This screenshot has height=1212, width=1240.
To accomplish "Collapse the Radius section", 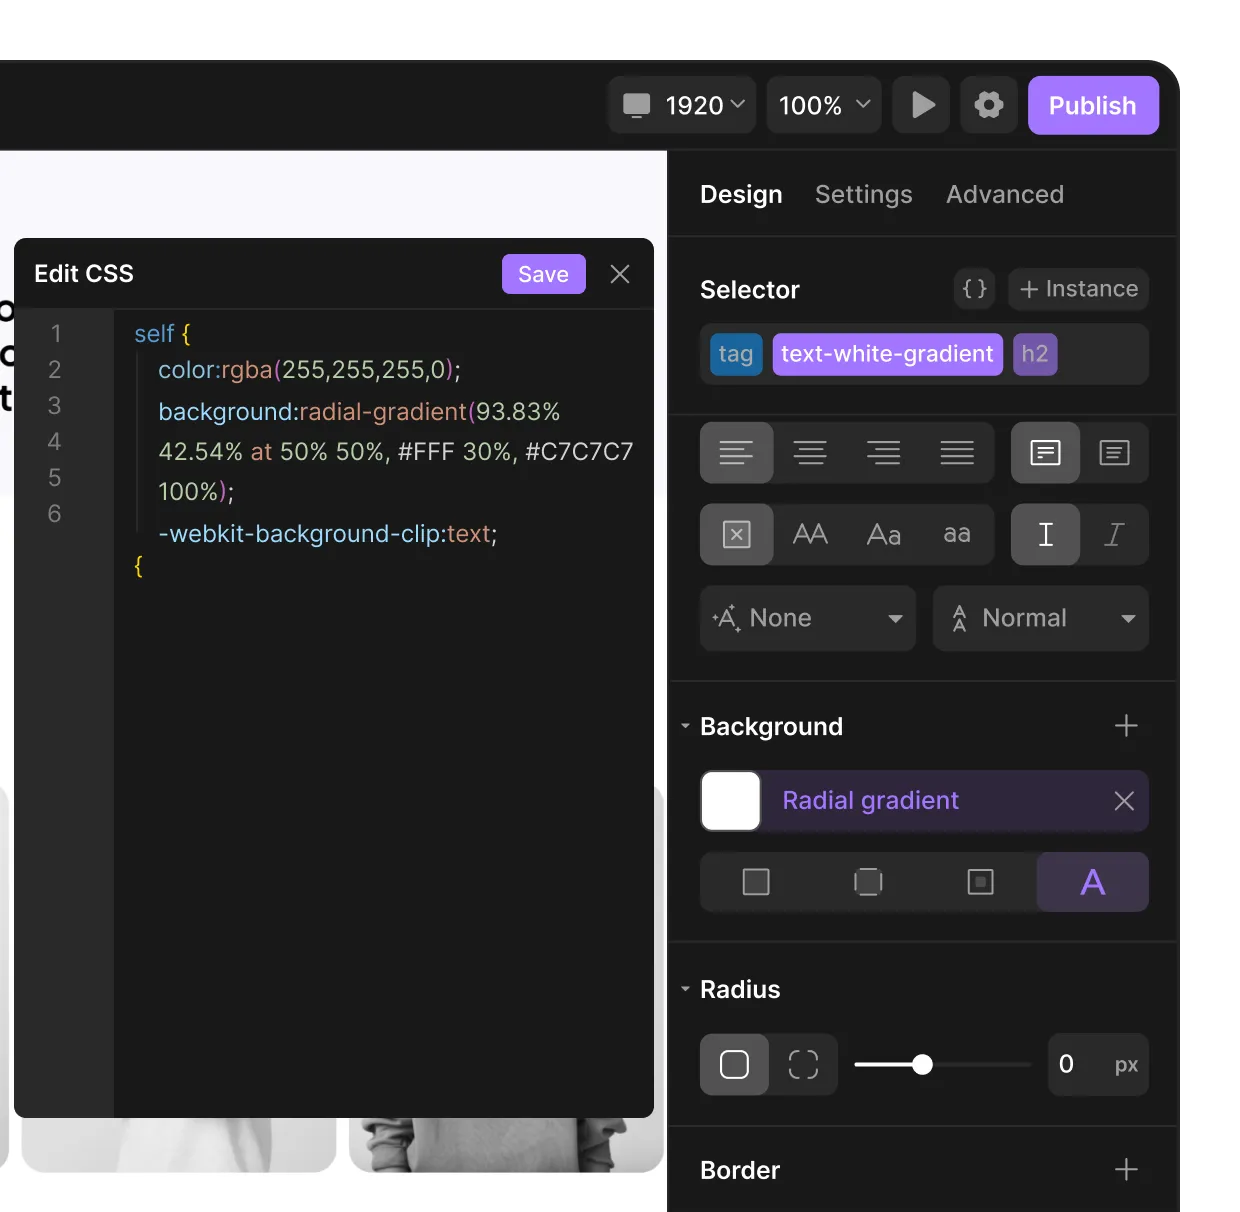I will [x=686, y=989].
